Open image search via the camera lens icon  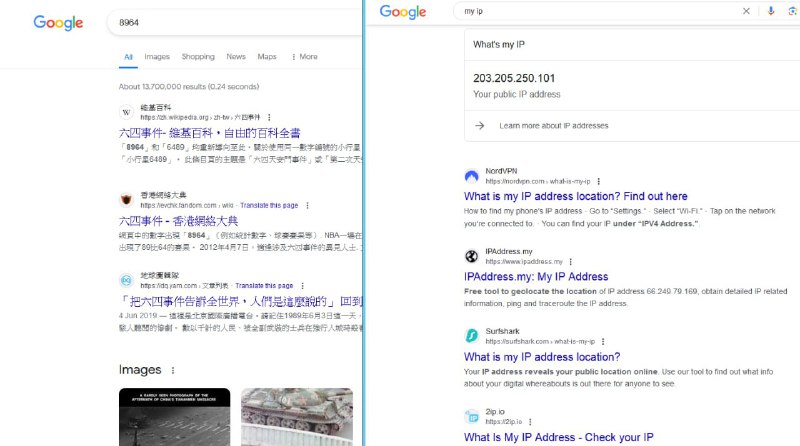pyautogui.click(x=793, y=11)
